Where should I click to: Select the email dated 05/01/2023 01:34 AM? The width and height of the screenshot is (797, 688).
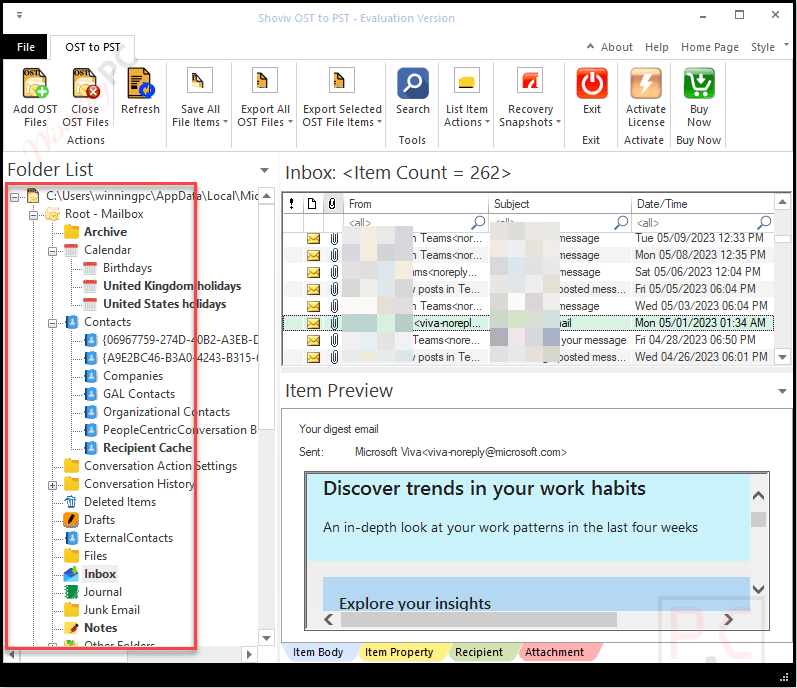tap(528, 323)
